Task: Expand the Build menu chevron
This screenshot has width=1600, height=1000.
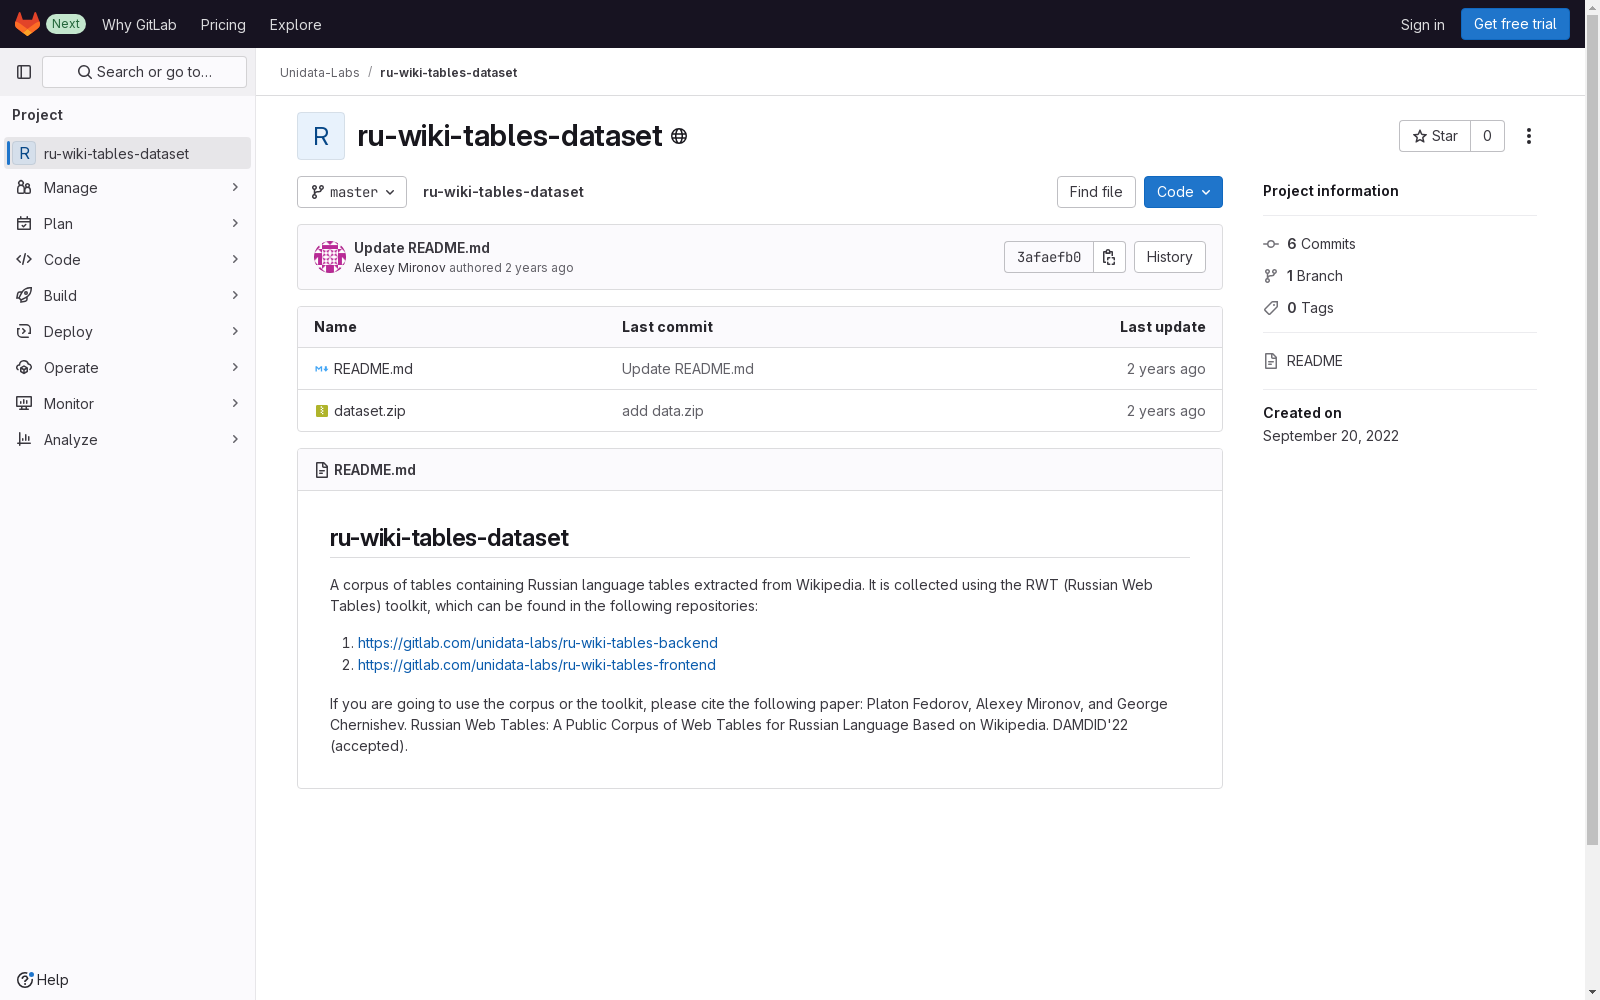Action: coord(235,296)
